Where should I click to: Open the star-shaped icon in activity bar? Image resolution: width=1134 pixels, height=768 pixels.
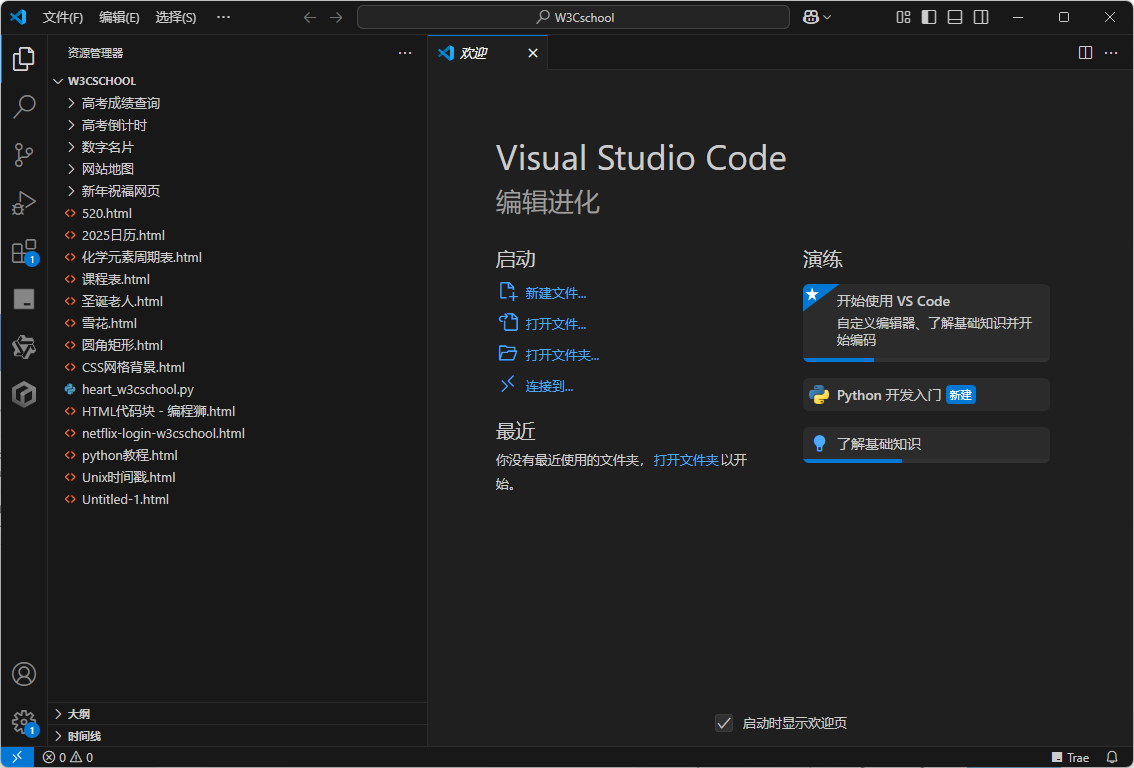[24, 347]
